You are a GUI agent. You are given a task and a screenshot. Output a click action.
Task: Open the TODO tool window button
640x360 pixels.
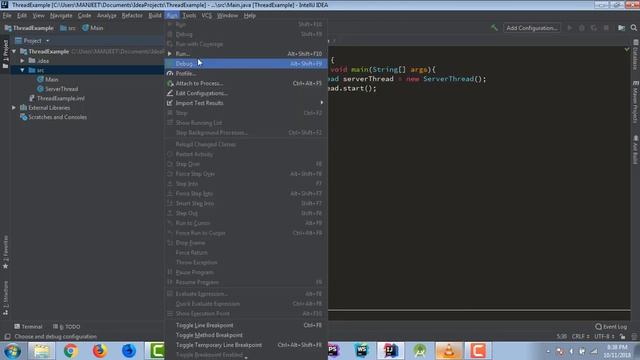point(67,327)
